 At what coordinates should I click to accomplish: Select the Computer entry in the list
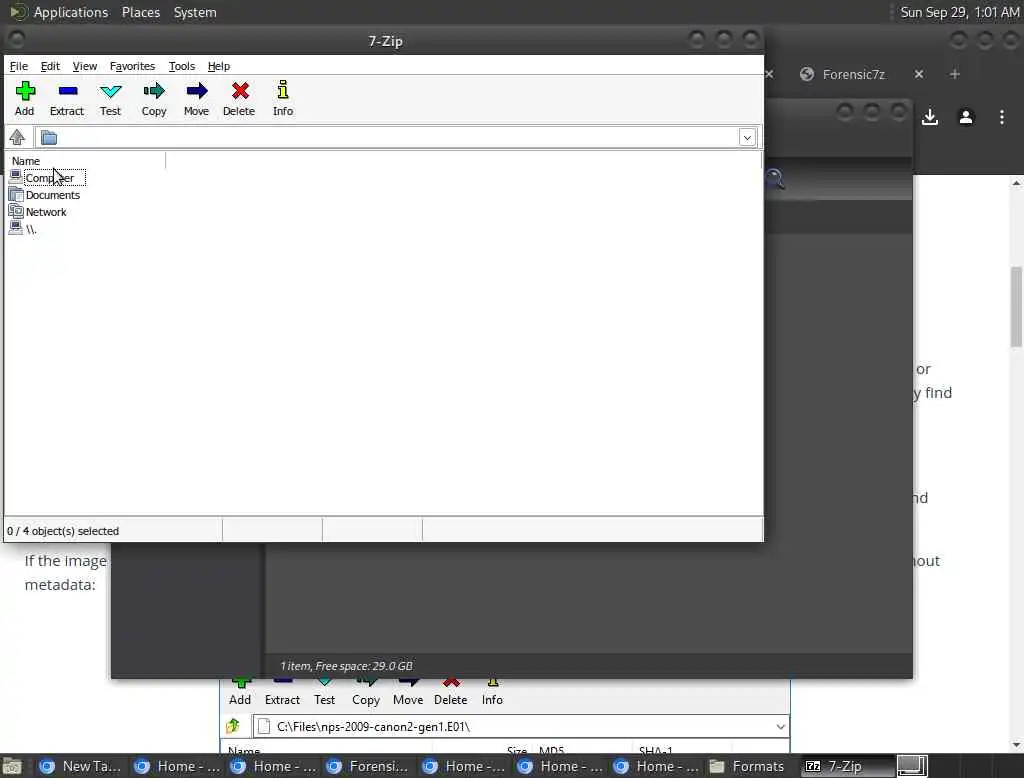[x=50, y=178]
